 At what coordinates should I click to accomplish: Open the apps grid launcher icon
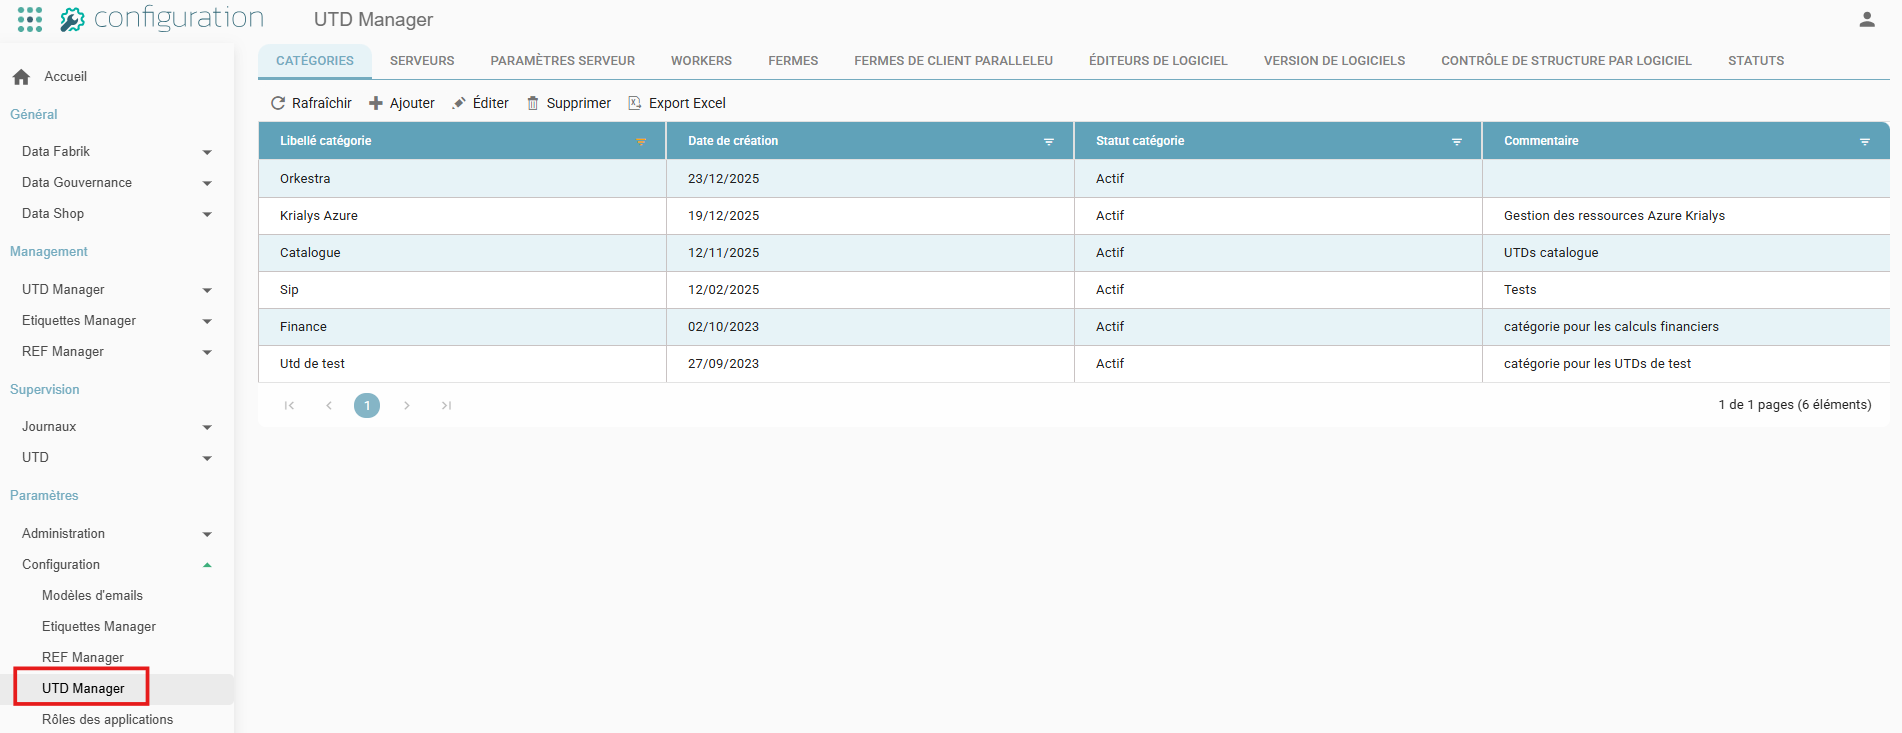coord(30,19)
